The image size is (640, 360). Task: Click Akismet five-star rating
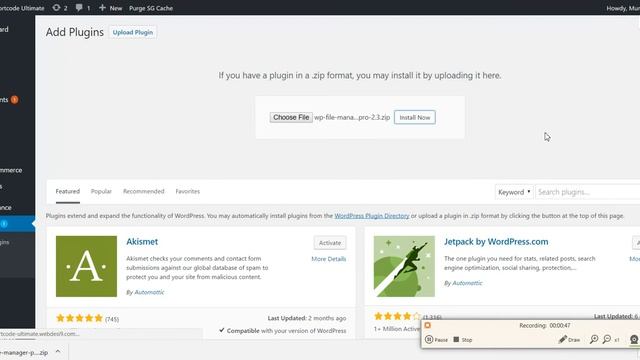[x=79, y=318]
